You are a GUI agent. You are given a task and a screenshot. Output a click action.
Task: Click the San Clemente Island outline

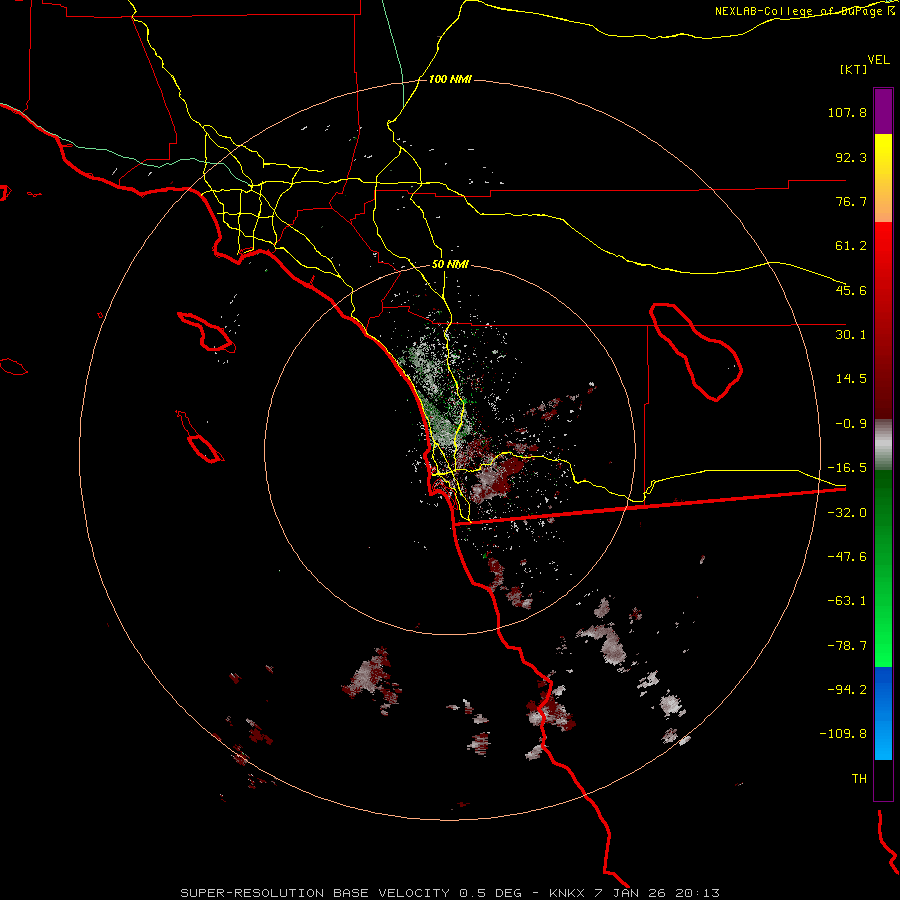click(x=200, y=437)
